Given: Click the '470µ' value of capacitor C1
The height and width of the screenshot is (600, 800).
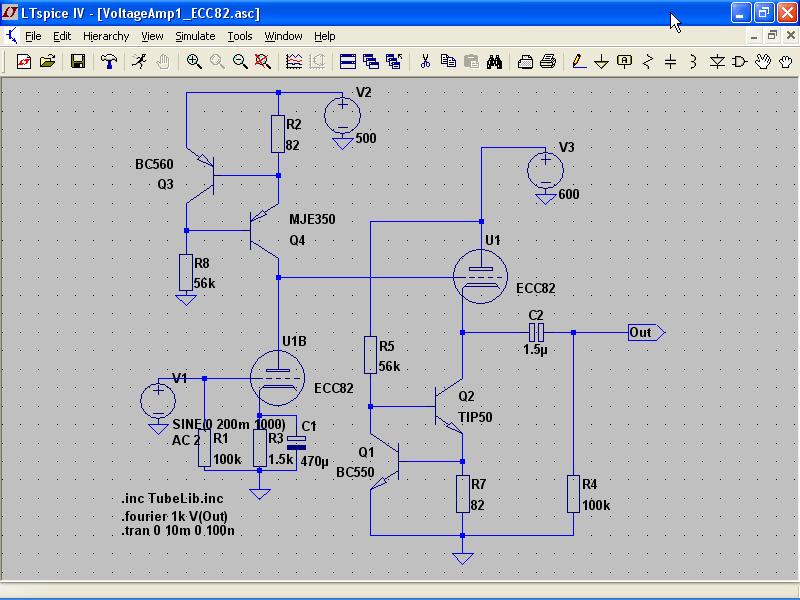Looking at the screenshot, I should [314, 461].
